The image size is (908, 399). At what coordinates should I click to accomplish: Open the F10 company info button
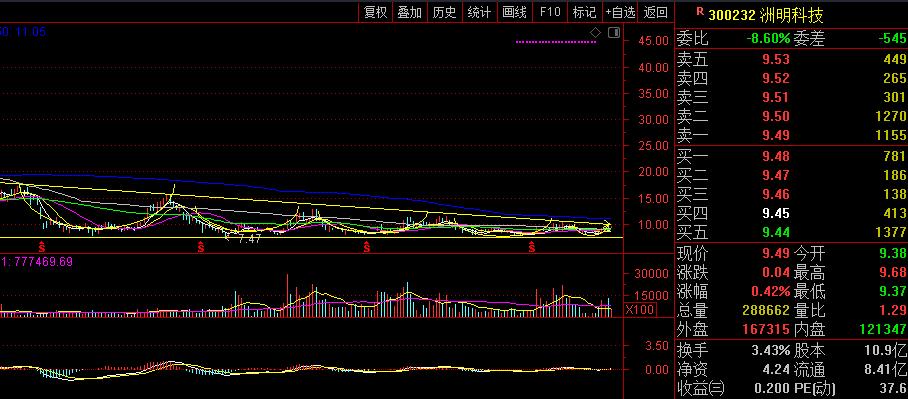pos(550,12)
